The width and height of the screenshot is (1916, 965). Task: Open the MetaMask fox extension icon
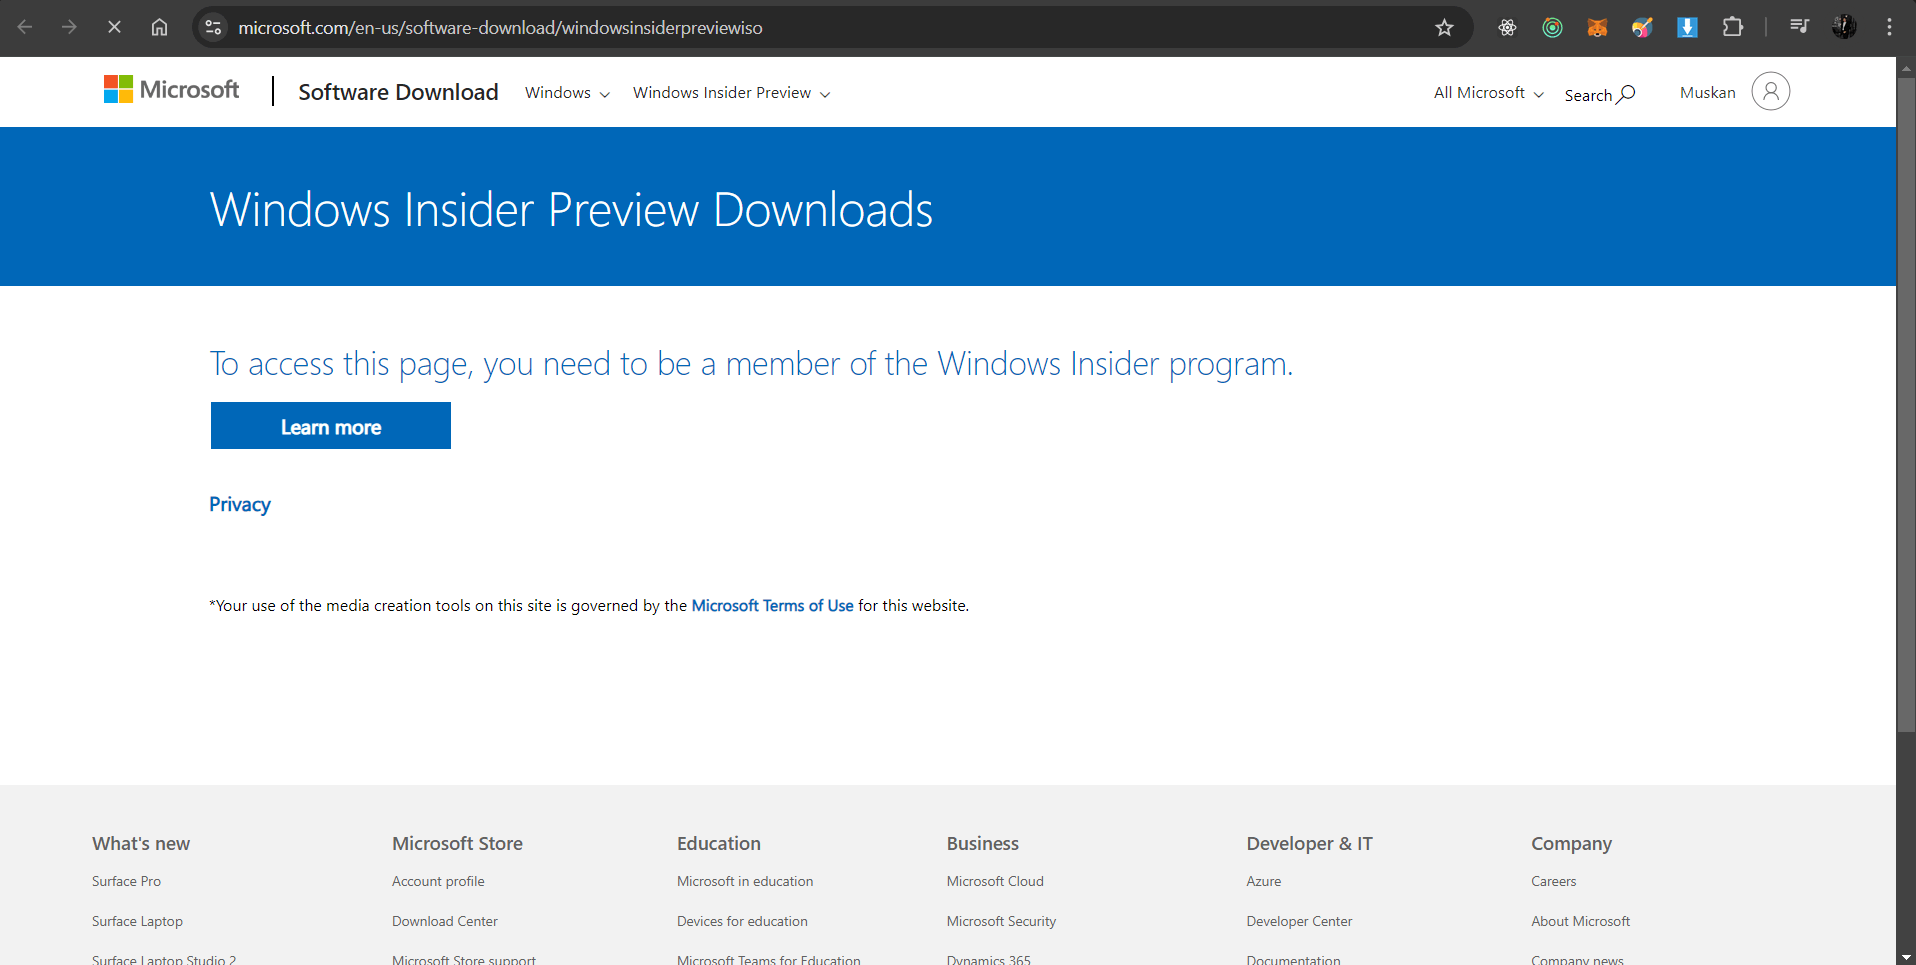pyautogui.click(x=1597, y=27)
